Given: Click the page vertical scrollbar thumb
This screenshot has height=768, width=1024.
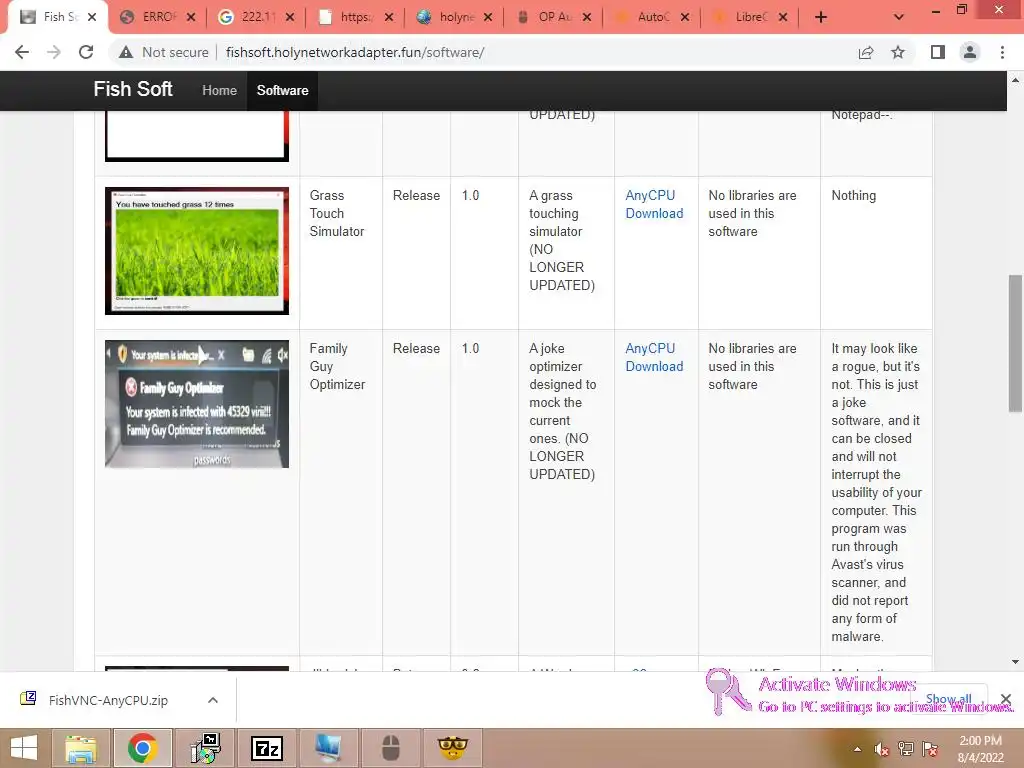Looking at the screenshot, I should pos(1015,344).
